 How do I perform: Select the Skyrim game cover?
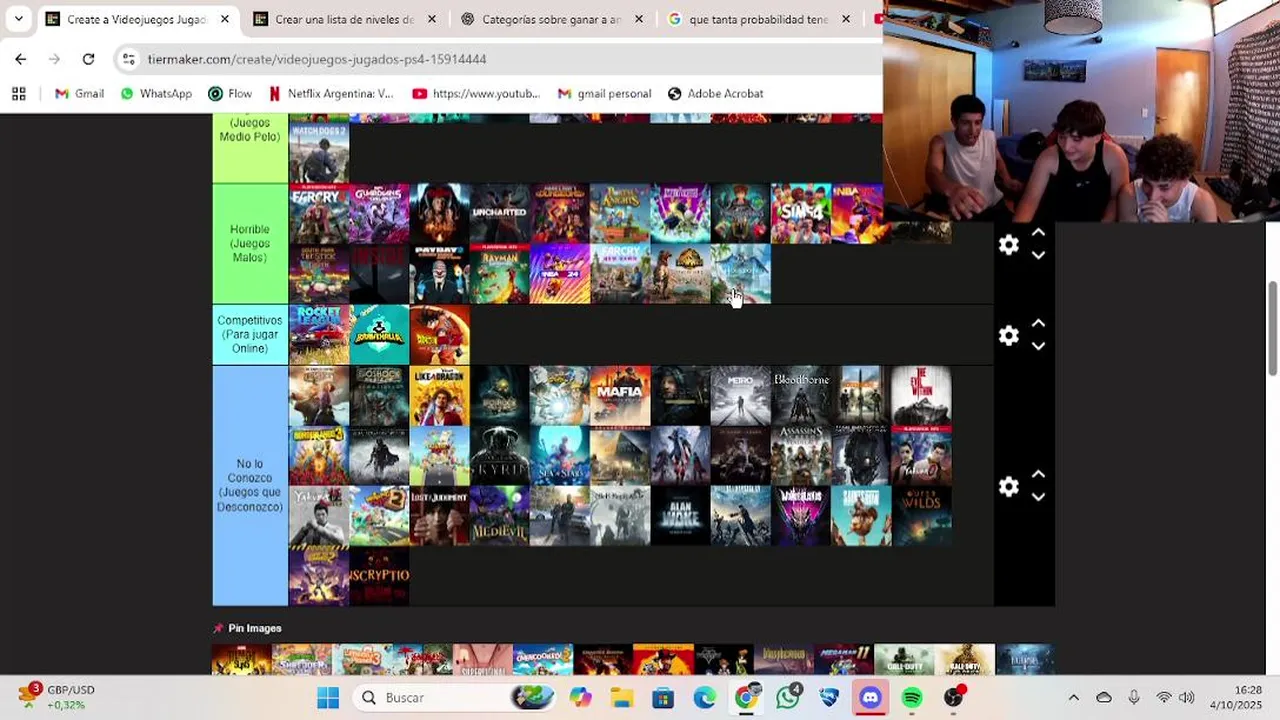tap(500, 456)
